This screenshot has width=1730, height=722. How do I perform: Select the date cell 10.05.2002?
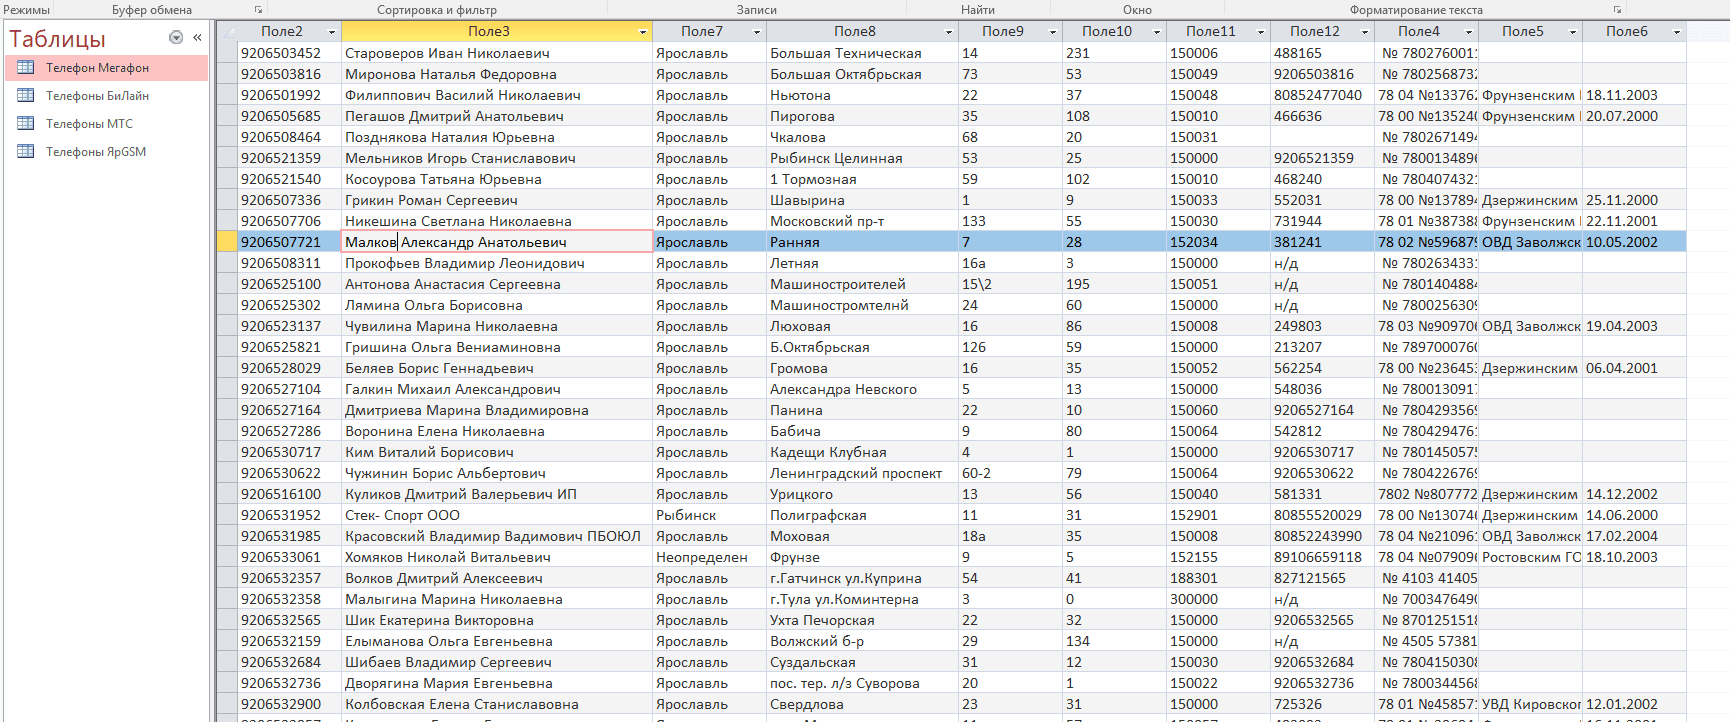[1634, 242]
